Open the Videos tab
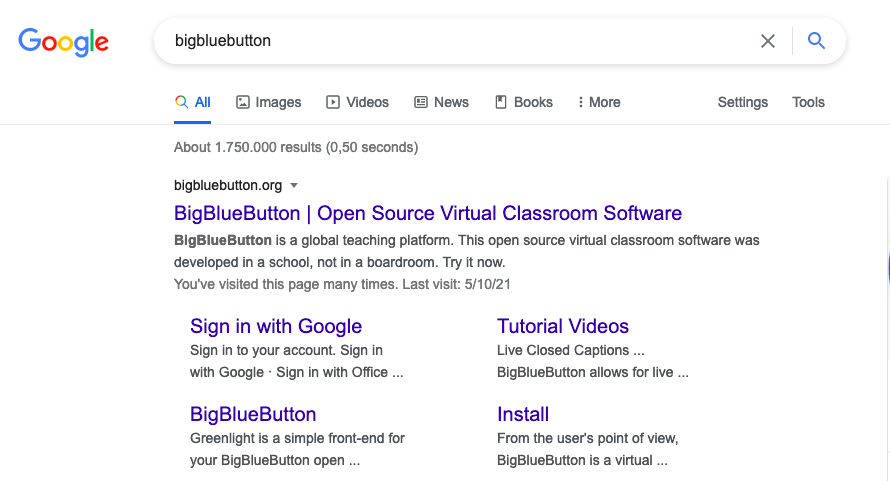This screenshot has width=890, height=481. point(358,102)
